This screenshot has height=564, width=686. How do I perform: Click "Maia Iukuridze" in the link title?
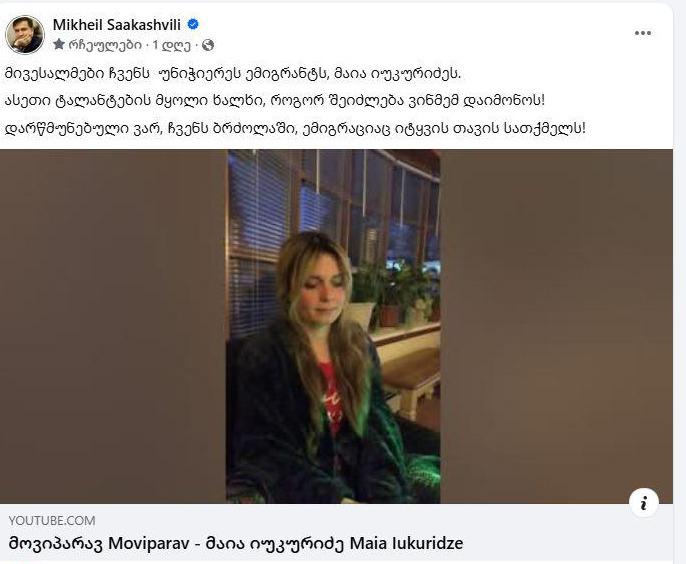click(x=406, y=543)
